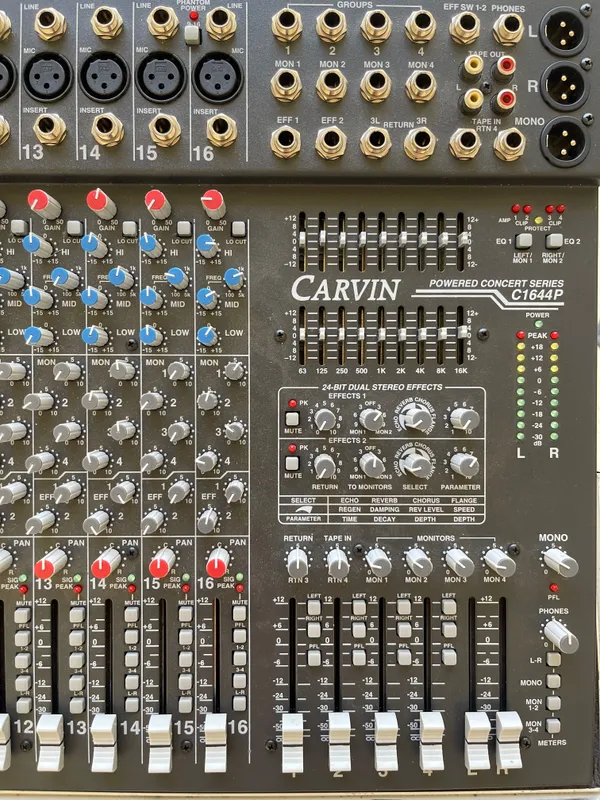Turn the channel 14 EFF 2 send knob
This screenshot has height=800, width=600.
[x=97, y=523]
